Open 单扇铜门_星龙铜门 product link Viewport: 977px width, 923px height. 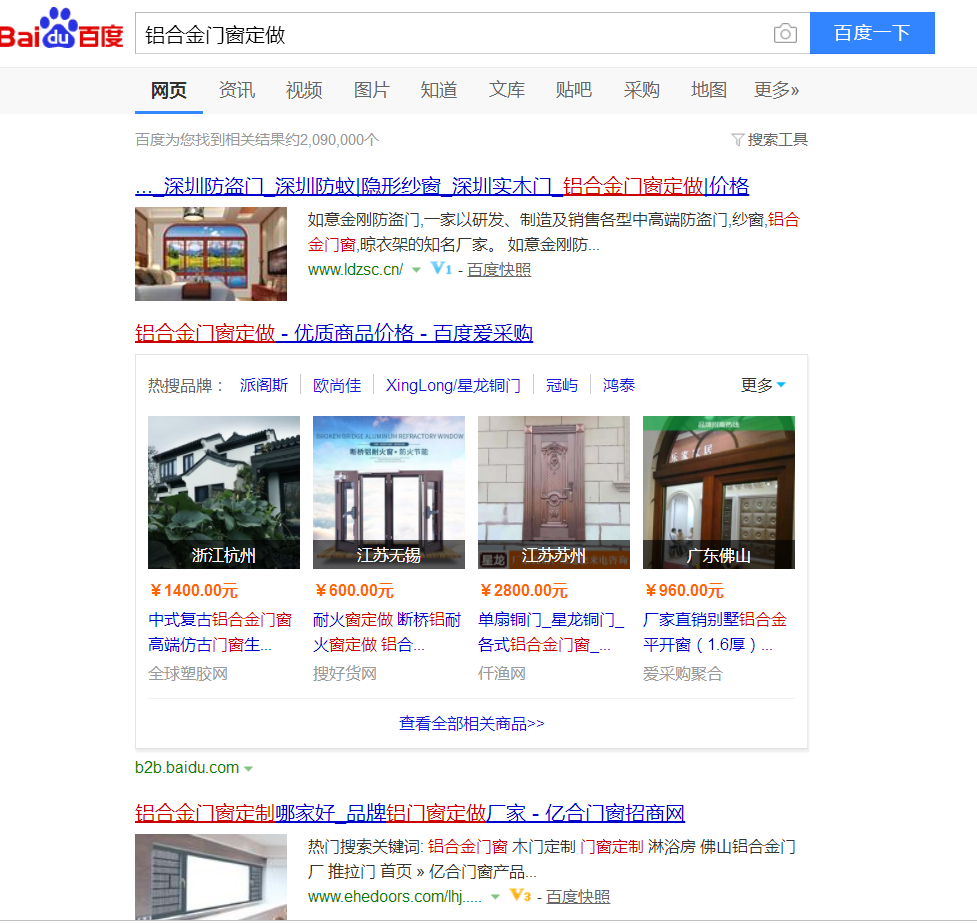(551, 632)
